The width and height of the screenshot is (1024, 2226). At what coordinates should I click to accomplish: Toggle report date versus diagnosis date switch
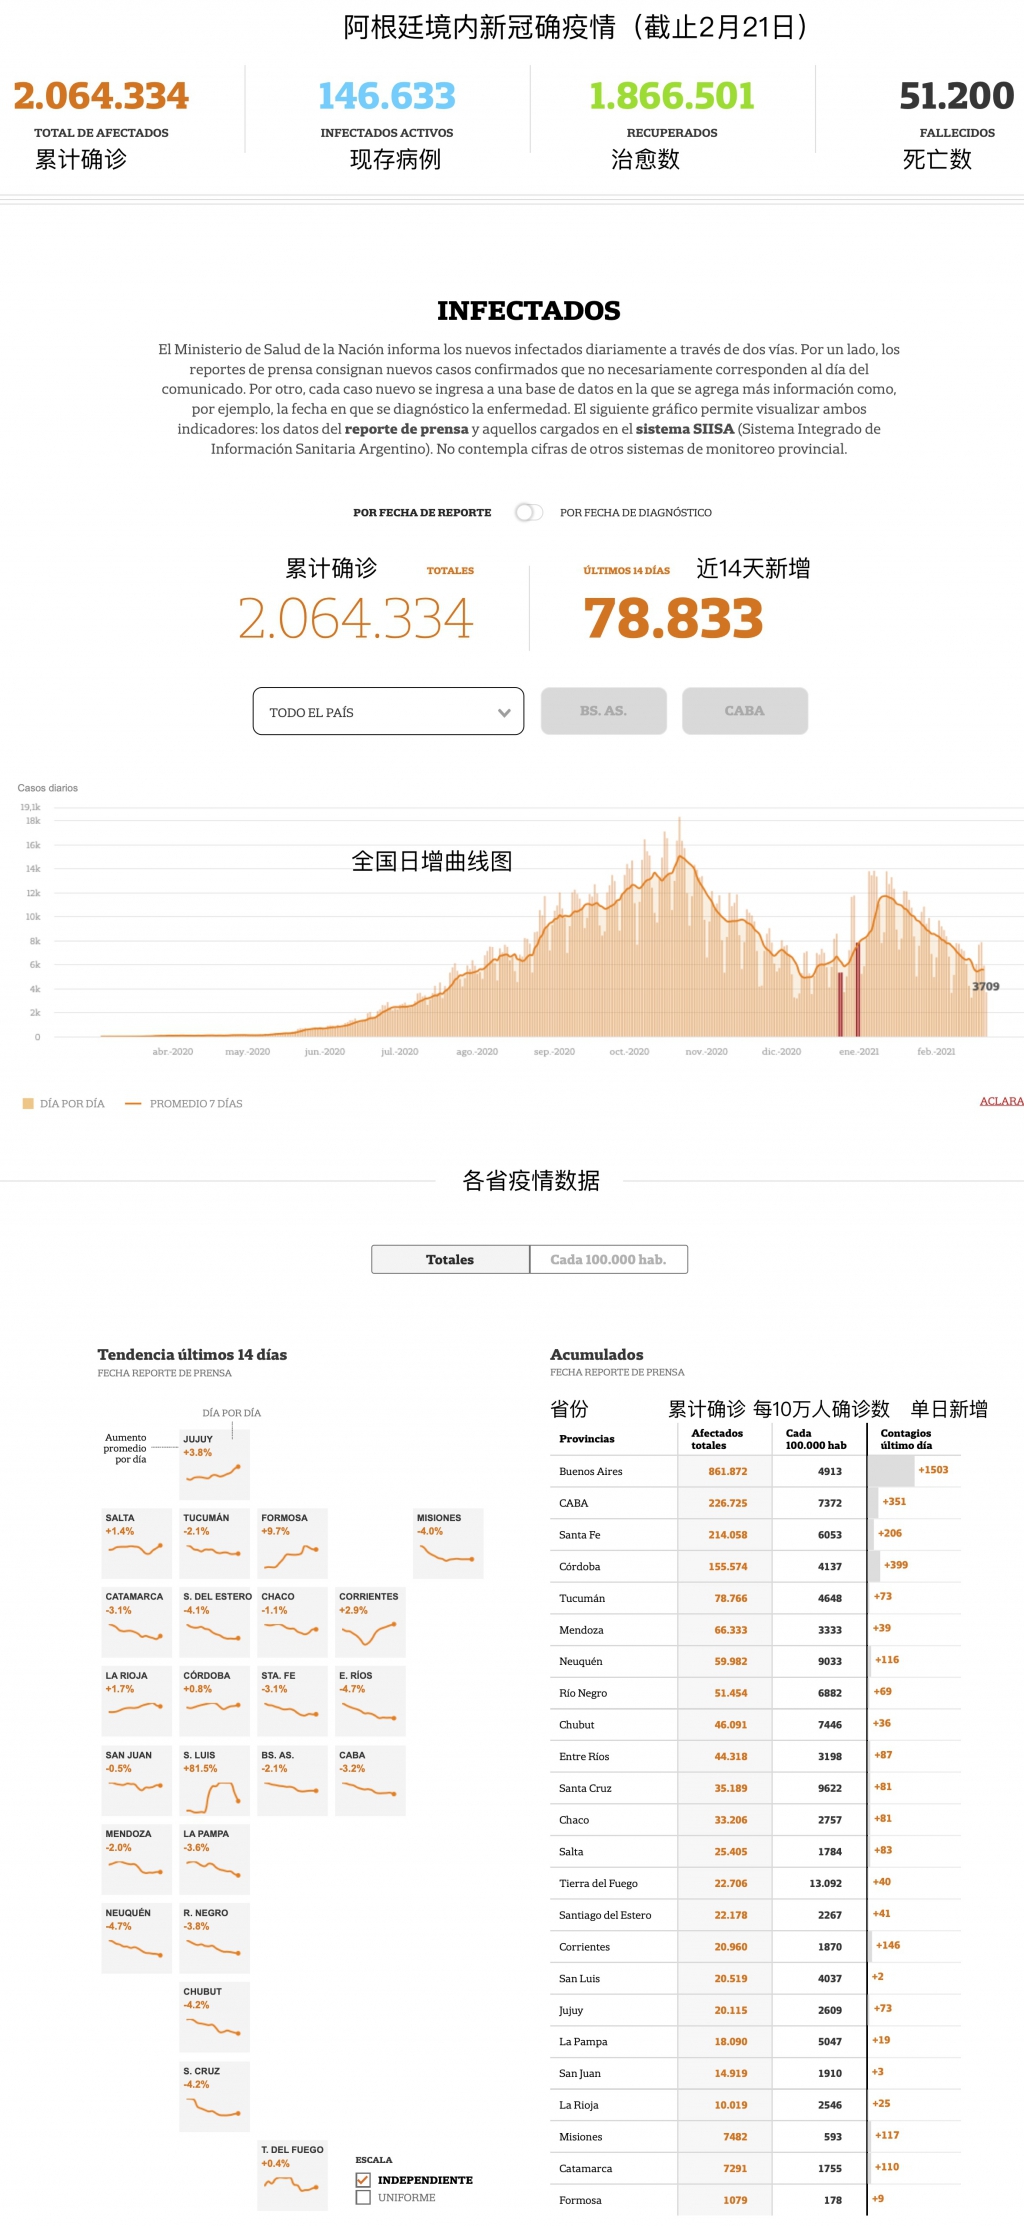point(528,512)
